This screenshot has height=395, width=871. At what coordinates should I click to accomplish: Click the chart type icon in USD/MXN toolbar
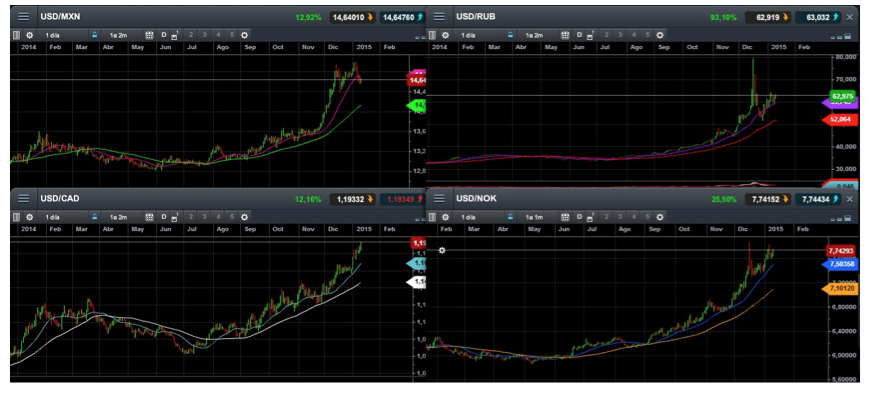[x=16, y=35]
